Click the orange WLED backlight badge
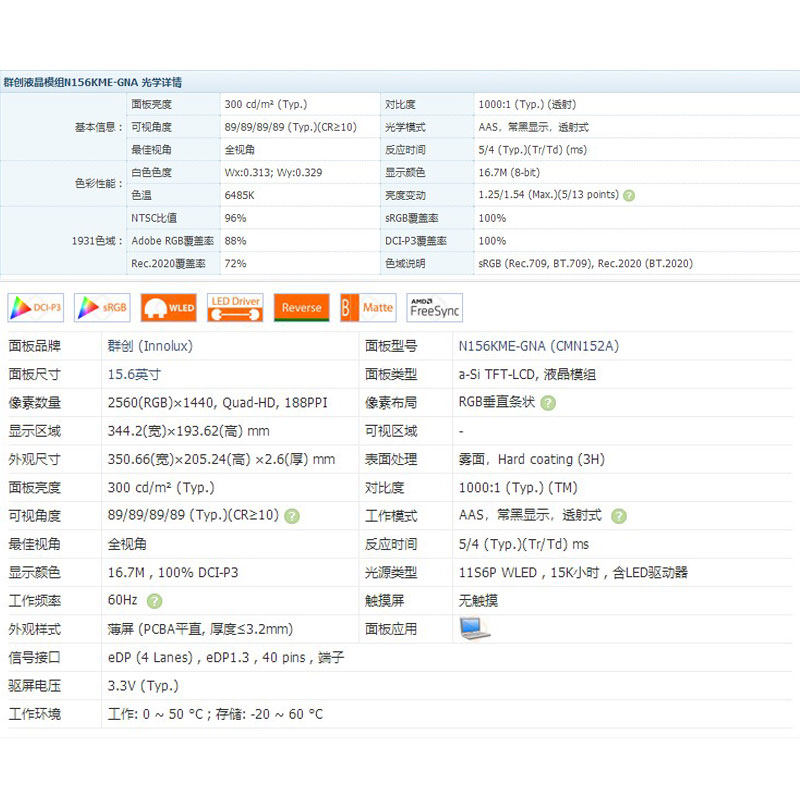800x800 pixels. click(168, 308)
